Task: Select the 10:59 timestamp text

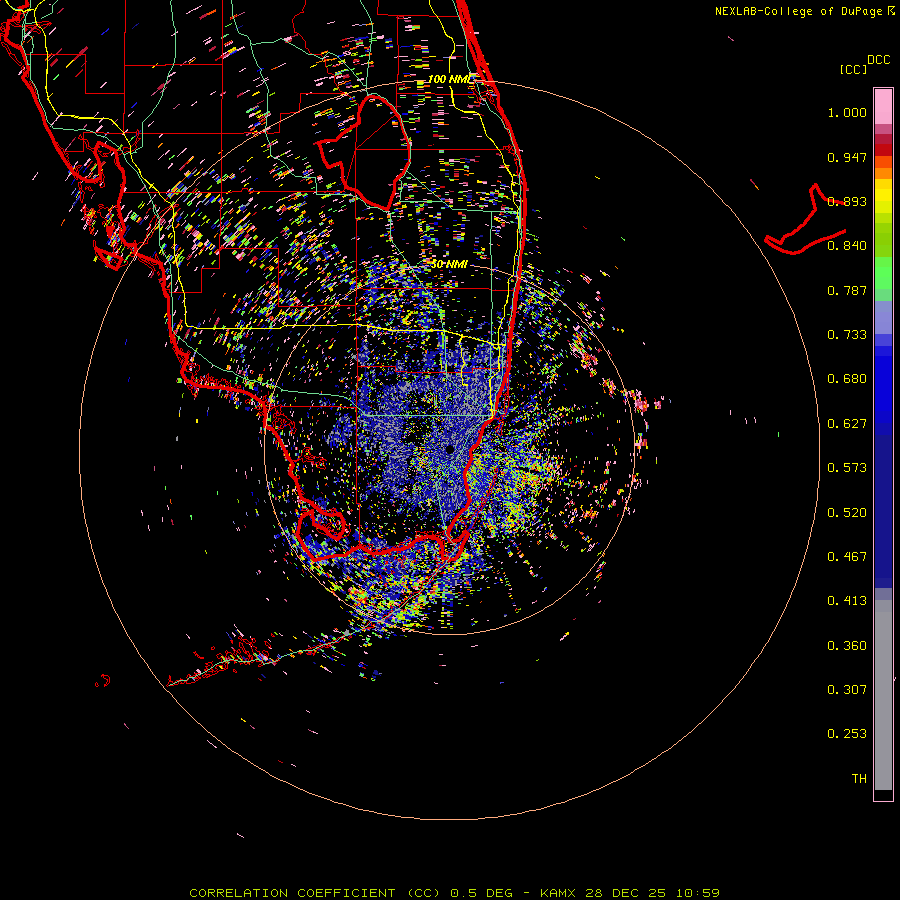Action: click(697, 893)
